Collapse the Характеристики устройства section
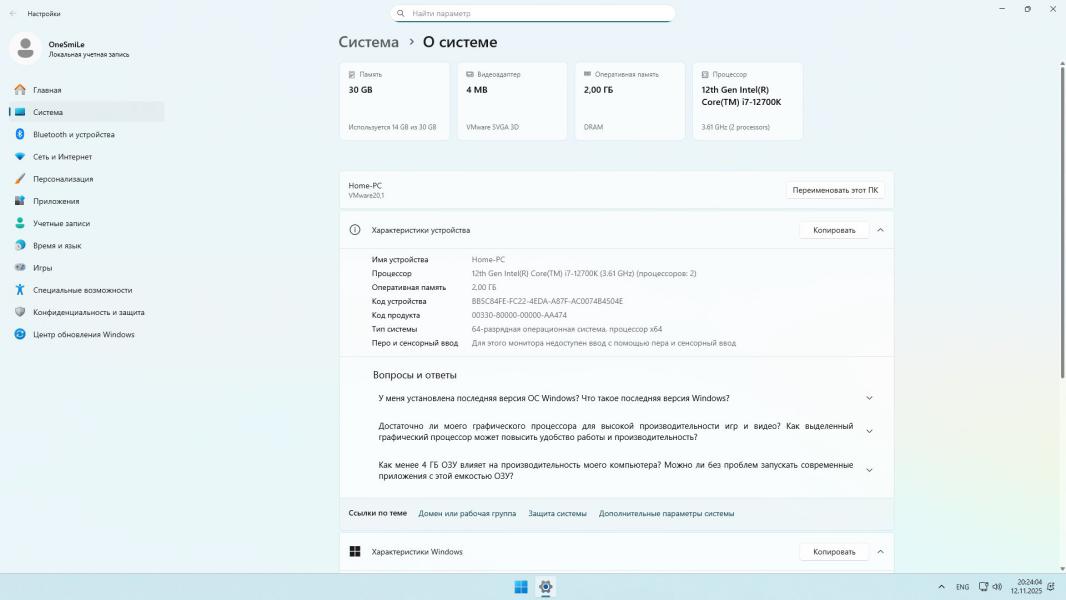The width and height of the screenshot is (1066, 600). point(880,230)
